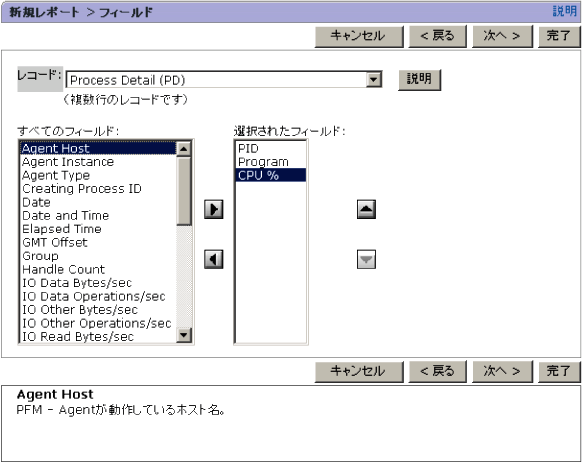Image resolution: width=582 pixels, height=463 pixels.
Task: Select IO Other Operations/sec field
Action: coord(98,323)
